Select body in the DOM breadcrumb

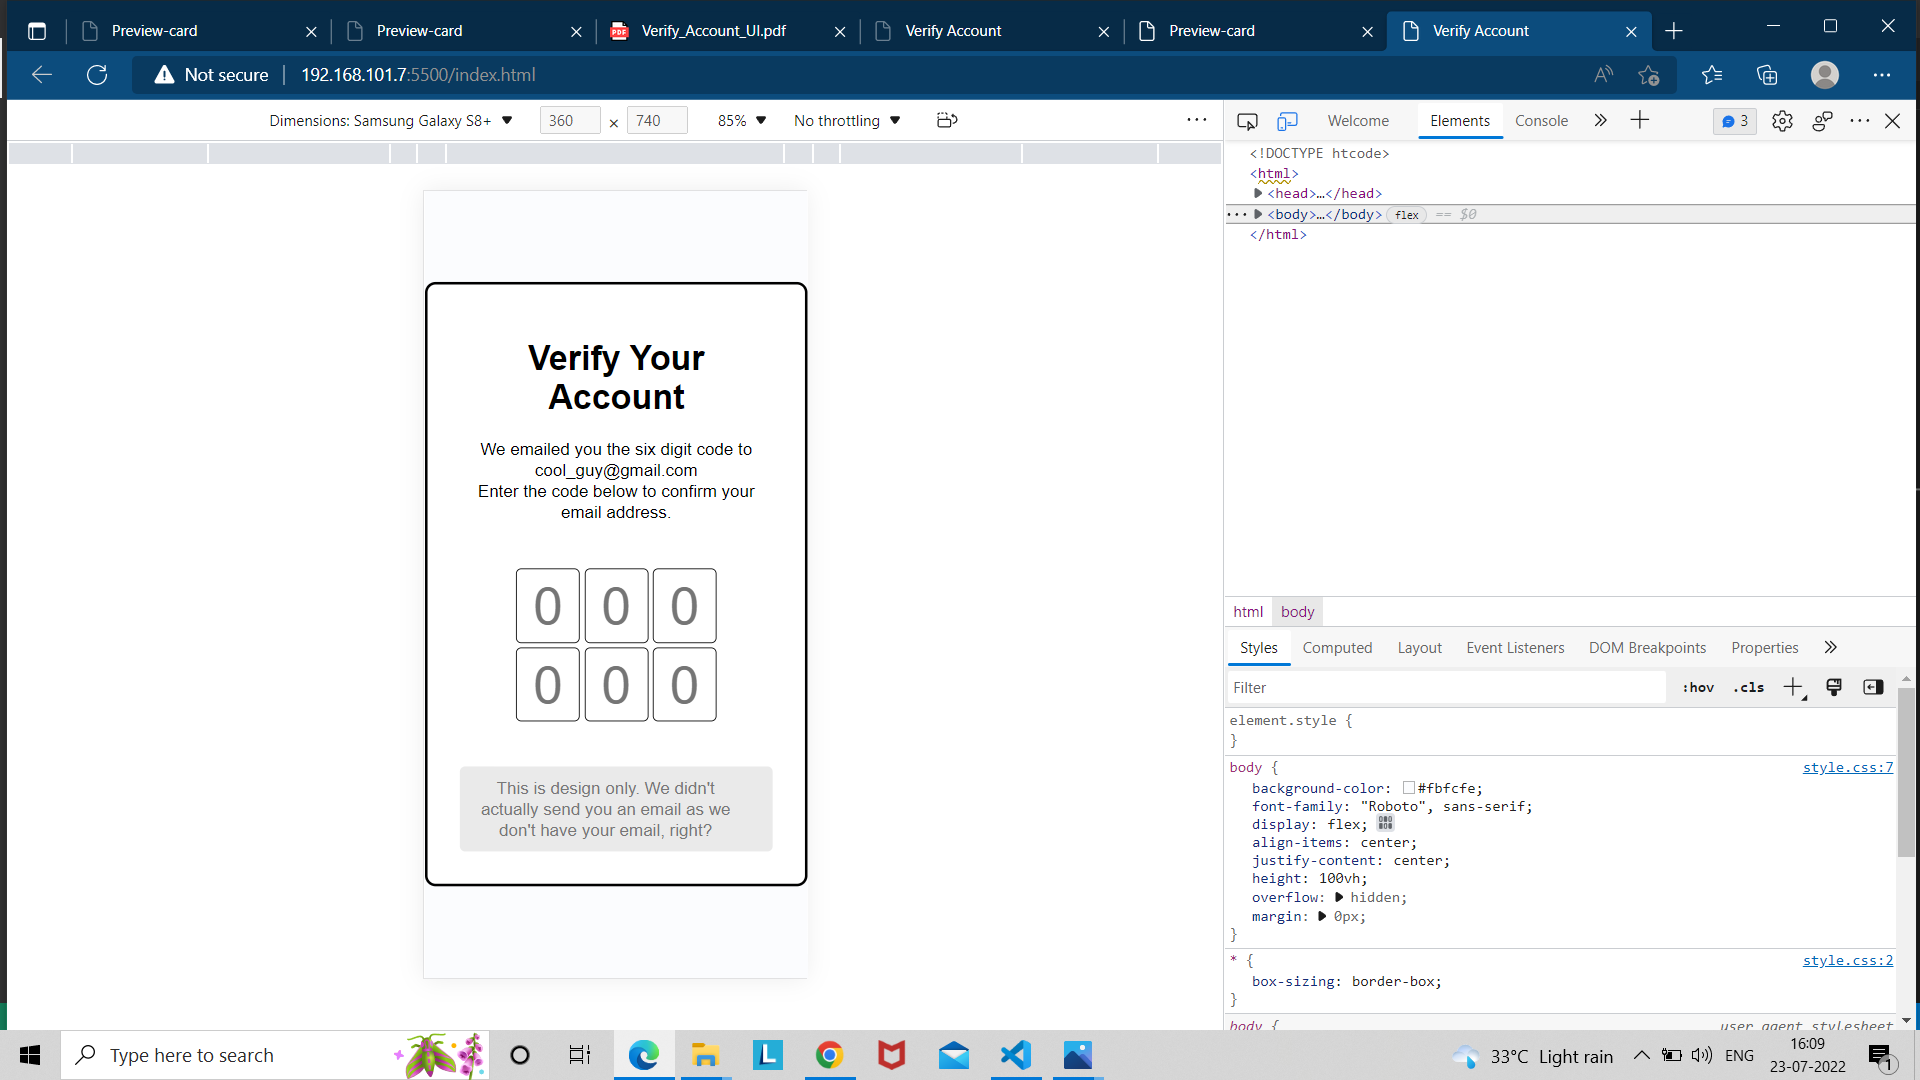1297,611
